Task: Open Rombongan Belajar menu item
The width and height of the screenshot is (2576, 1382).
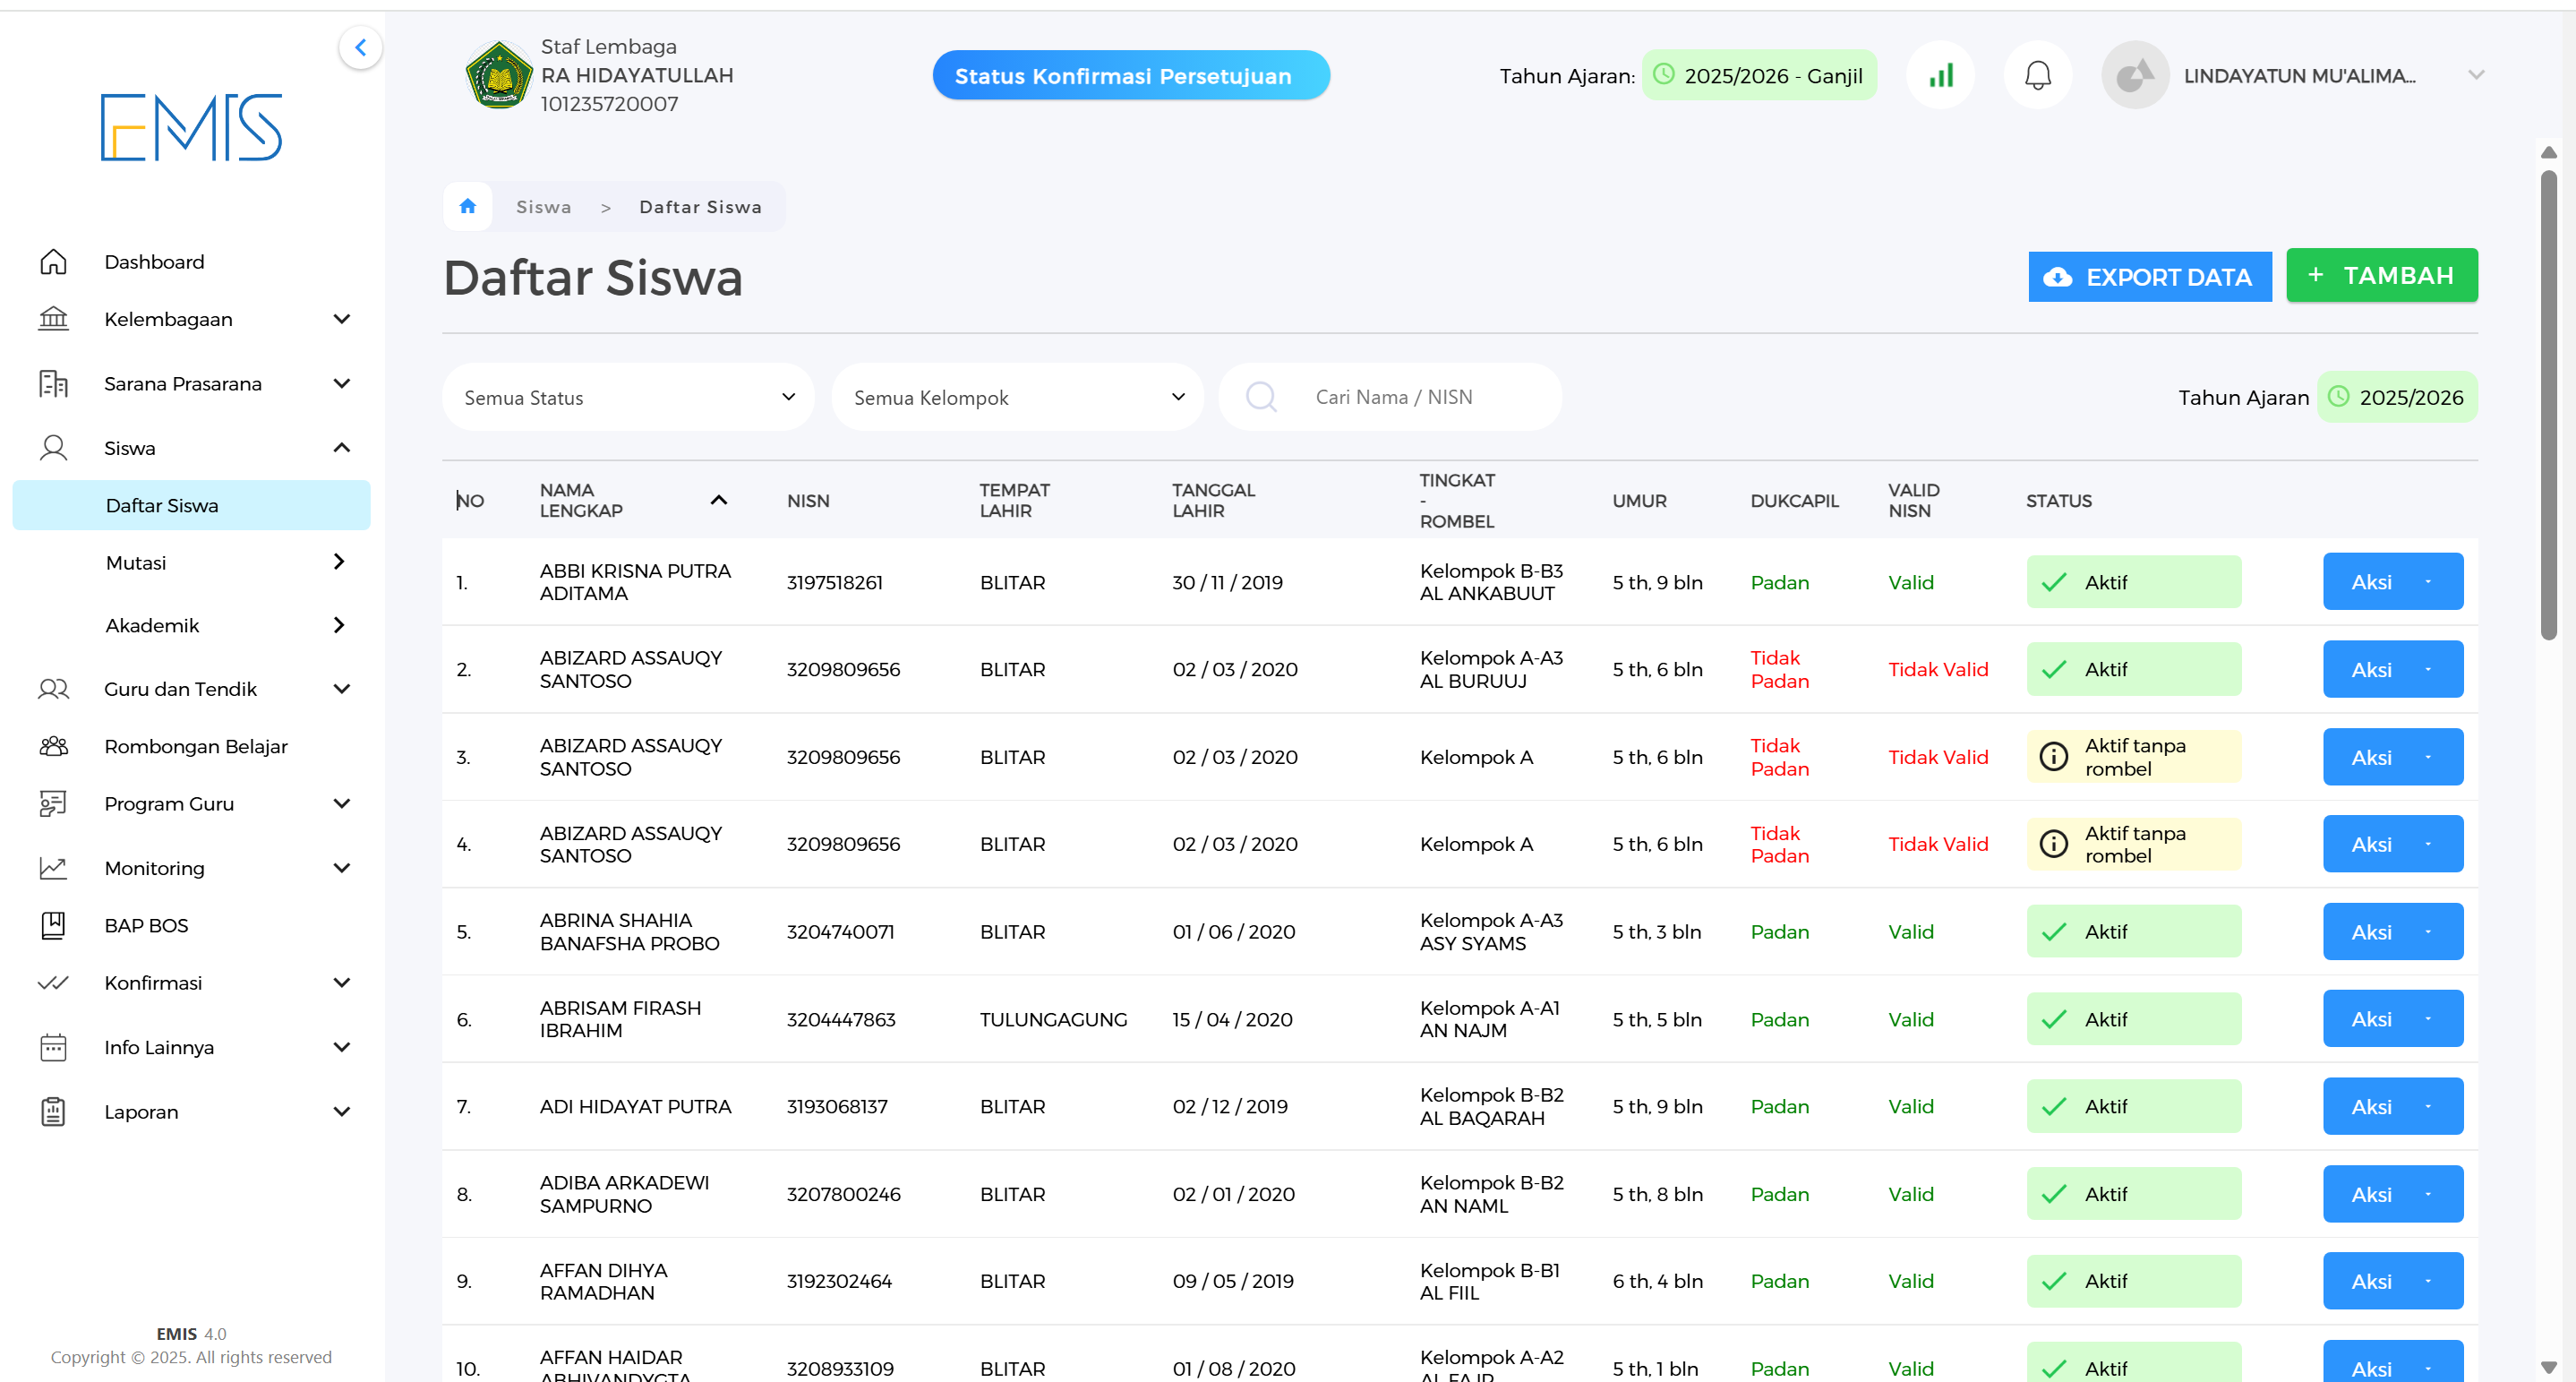Action: pyautogui.click(x=196, y=746)
